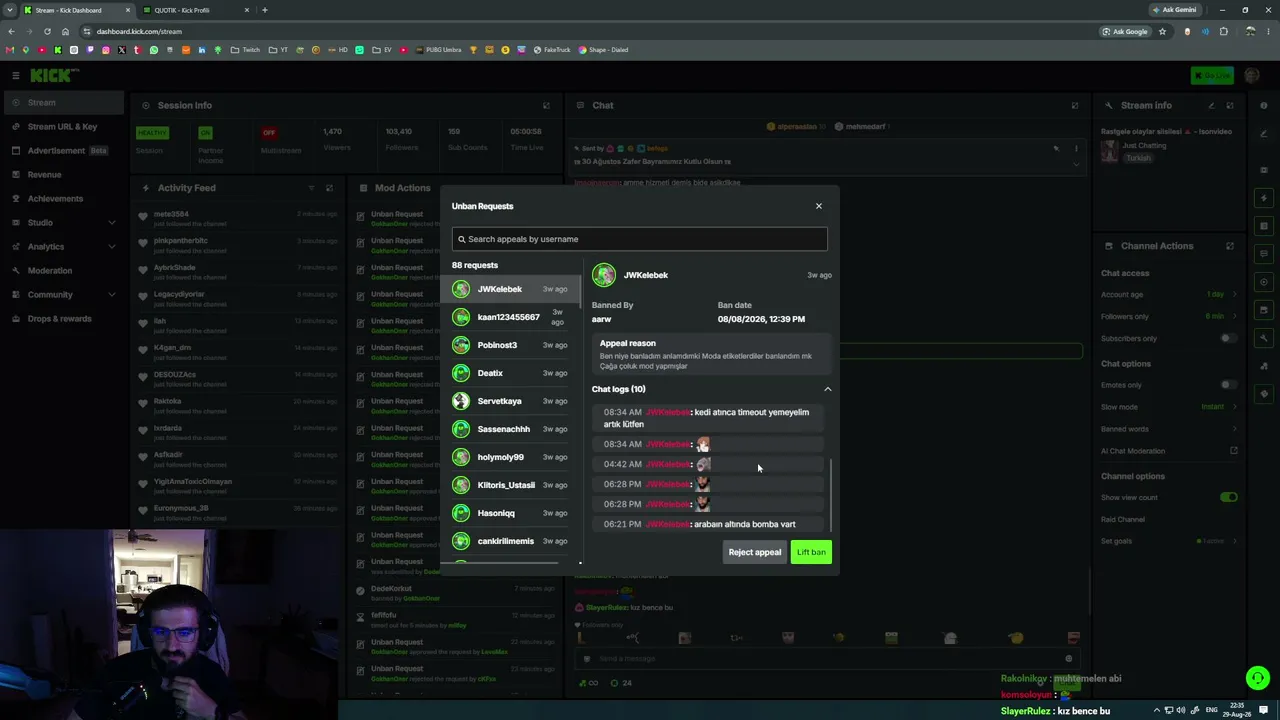This screenshot has width=1280, height=720.
Task: Open the FakeTruck bookmark
Action: [x=552, y=50]
